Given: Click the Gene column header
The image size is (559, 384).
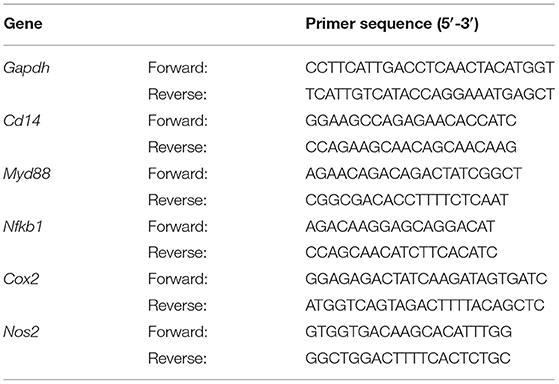Looking at the screenshot, I should click(23, 24).
